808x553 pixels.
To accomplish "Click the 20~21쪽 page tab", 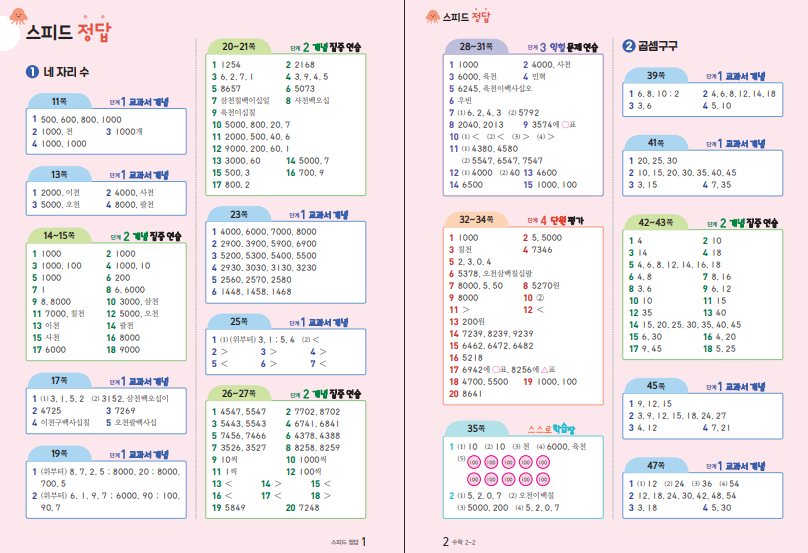I will tap(239, 46).
